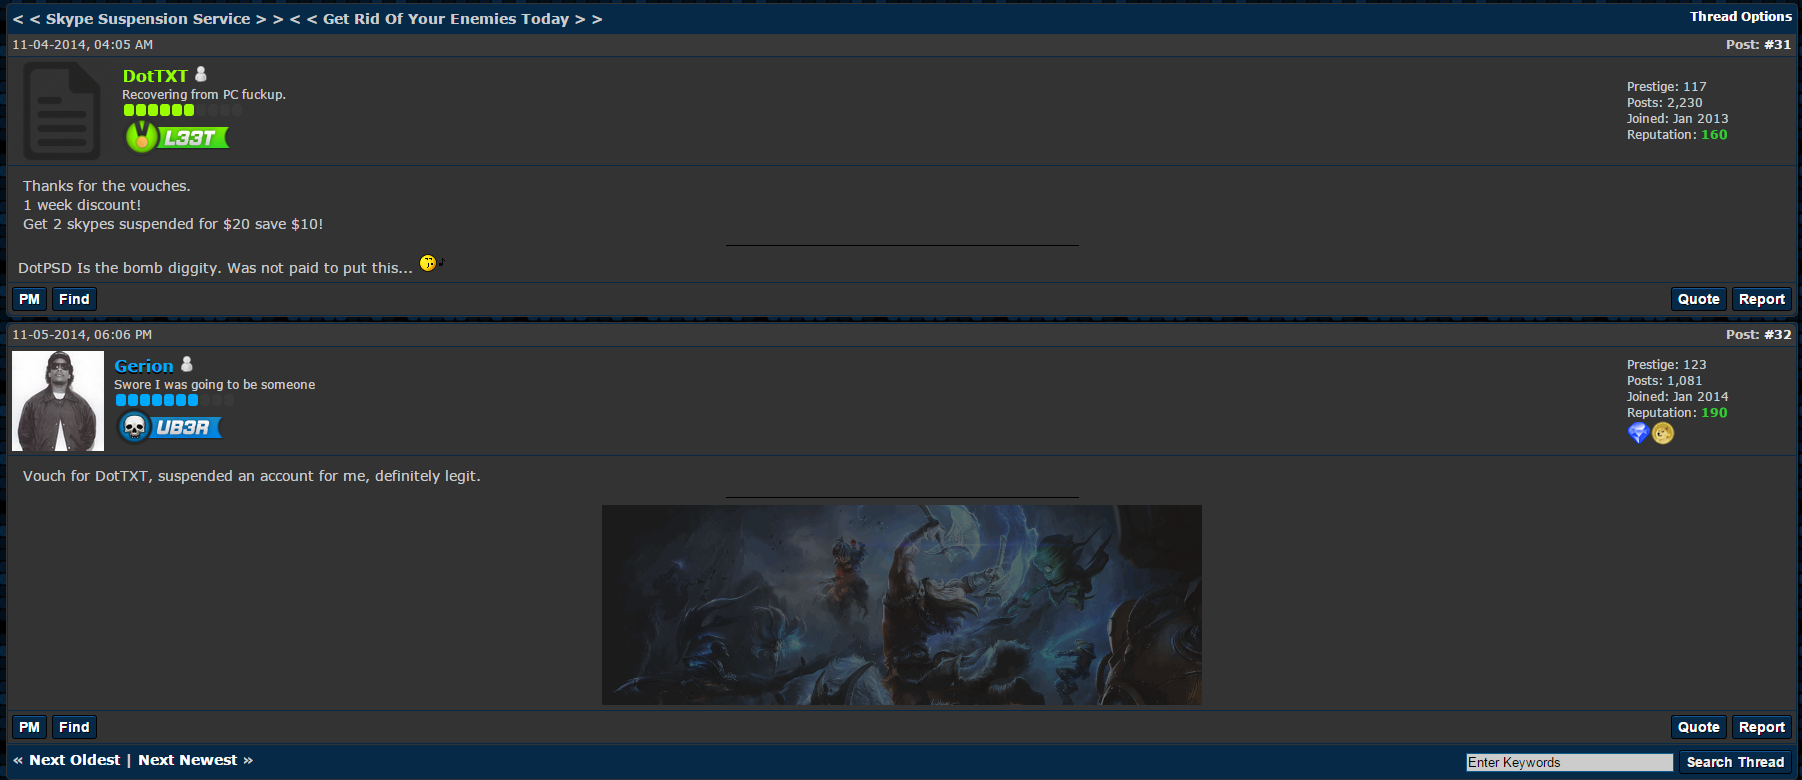Click the offline status icon next to DotTXT
Viewport: 1802px width, 780px height.
201,74
